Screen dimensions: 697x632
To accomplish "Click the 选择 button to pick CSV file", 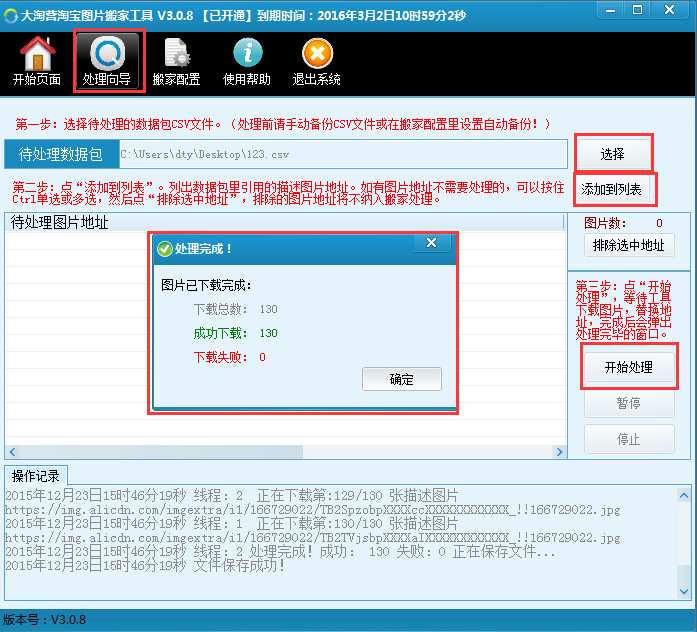I will (x=613, y=154).
